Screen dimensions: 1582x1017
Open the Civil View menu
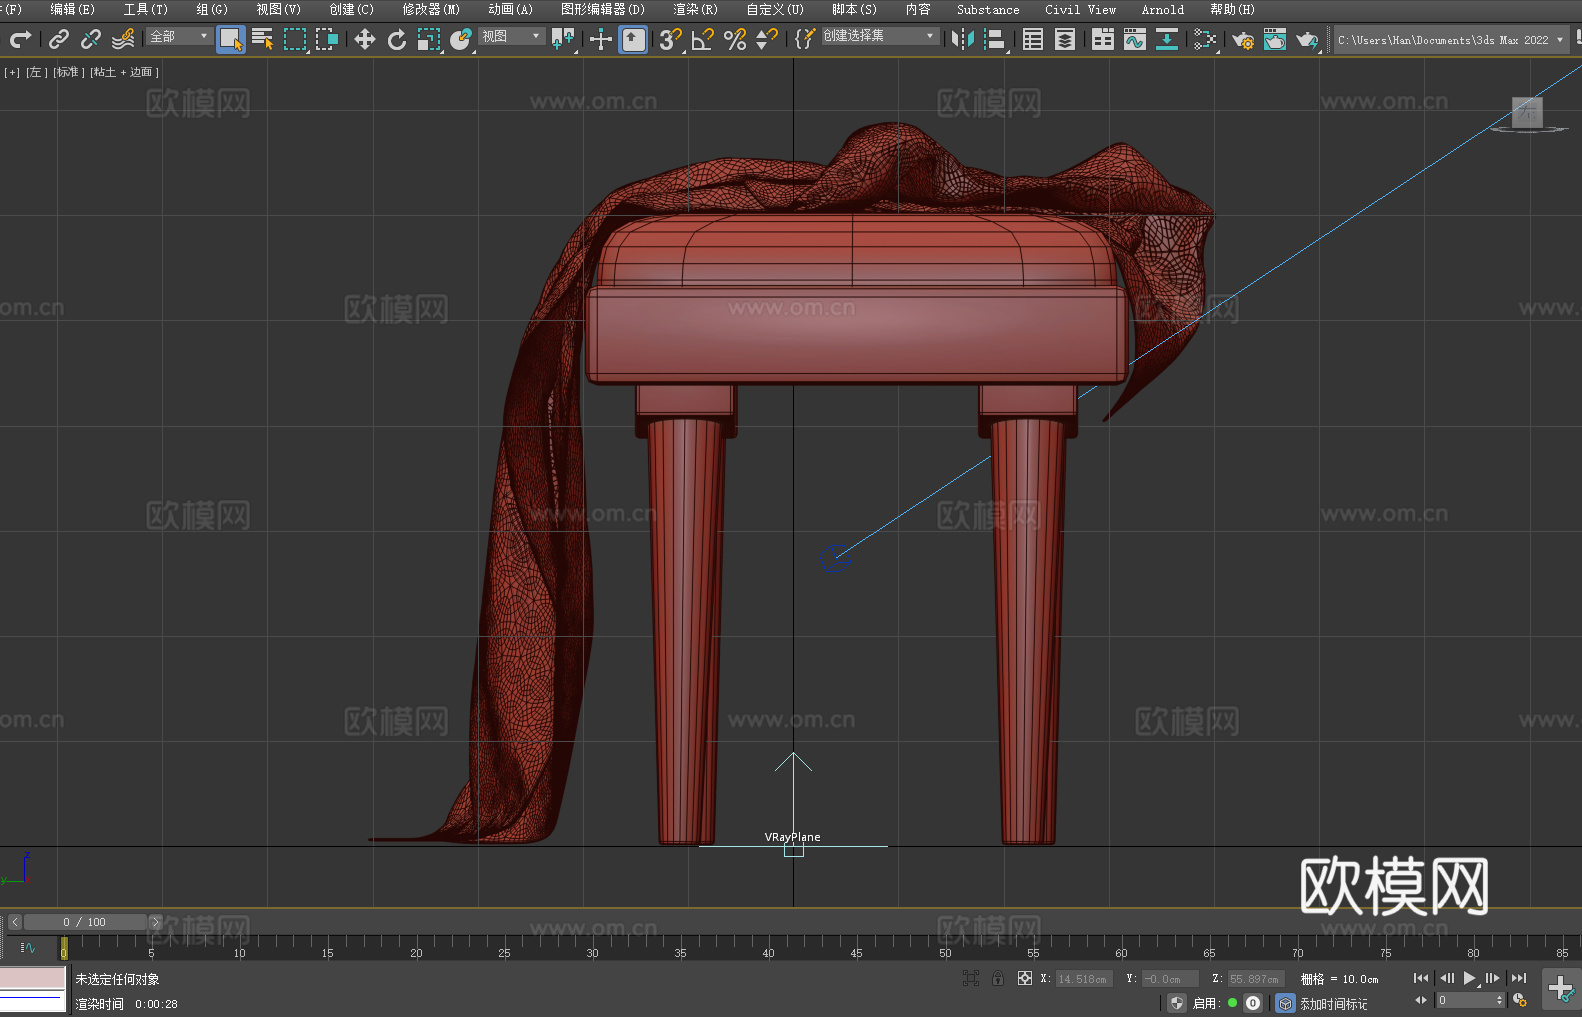pyautogui.click(x=1080, y=9)
